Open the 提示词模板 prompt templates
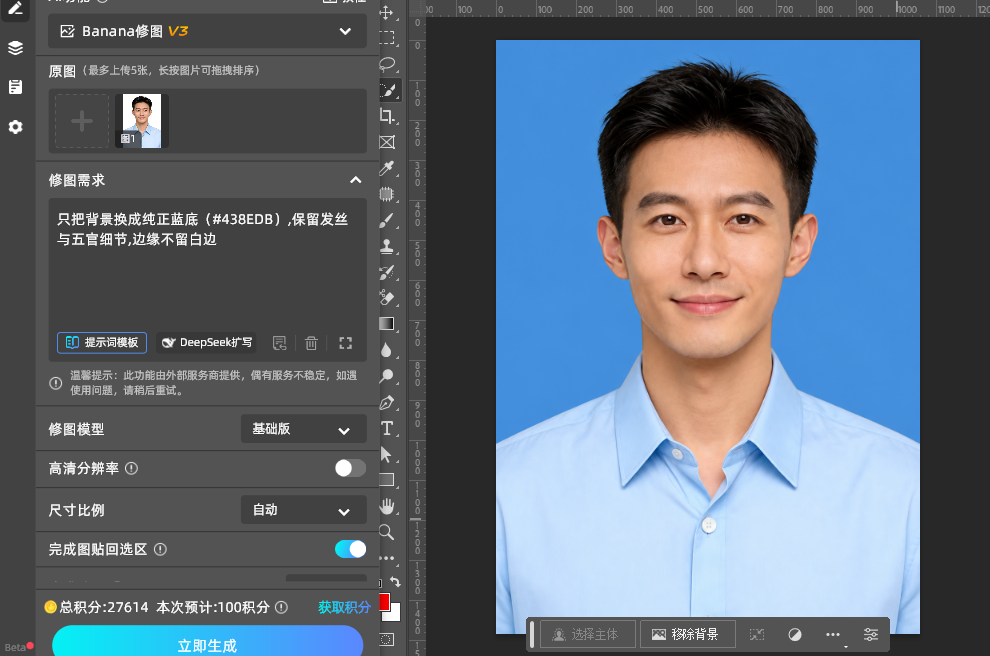Viewport: 990px width, 656px height. pos(102,343)
